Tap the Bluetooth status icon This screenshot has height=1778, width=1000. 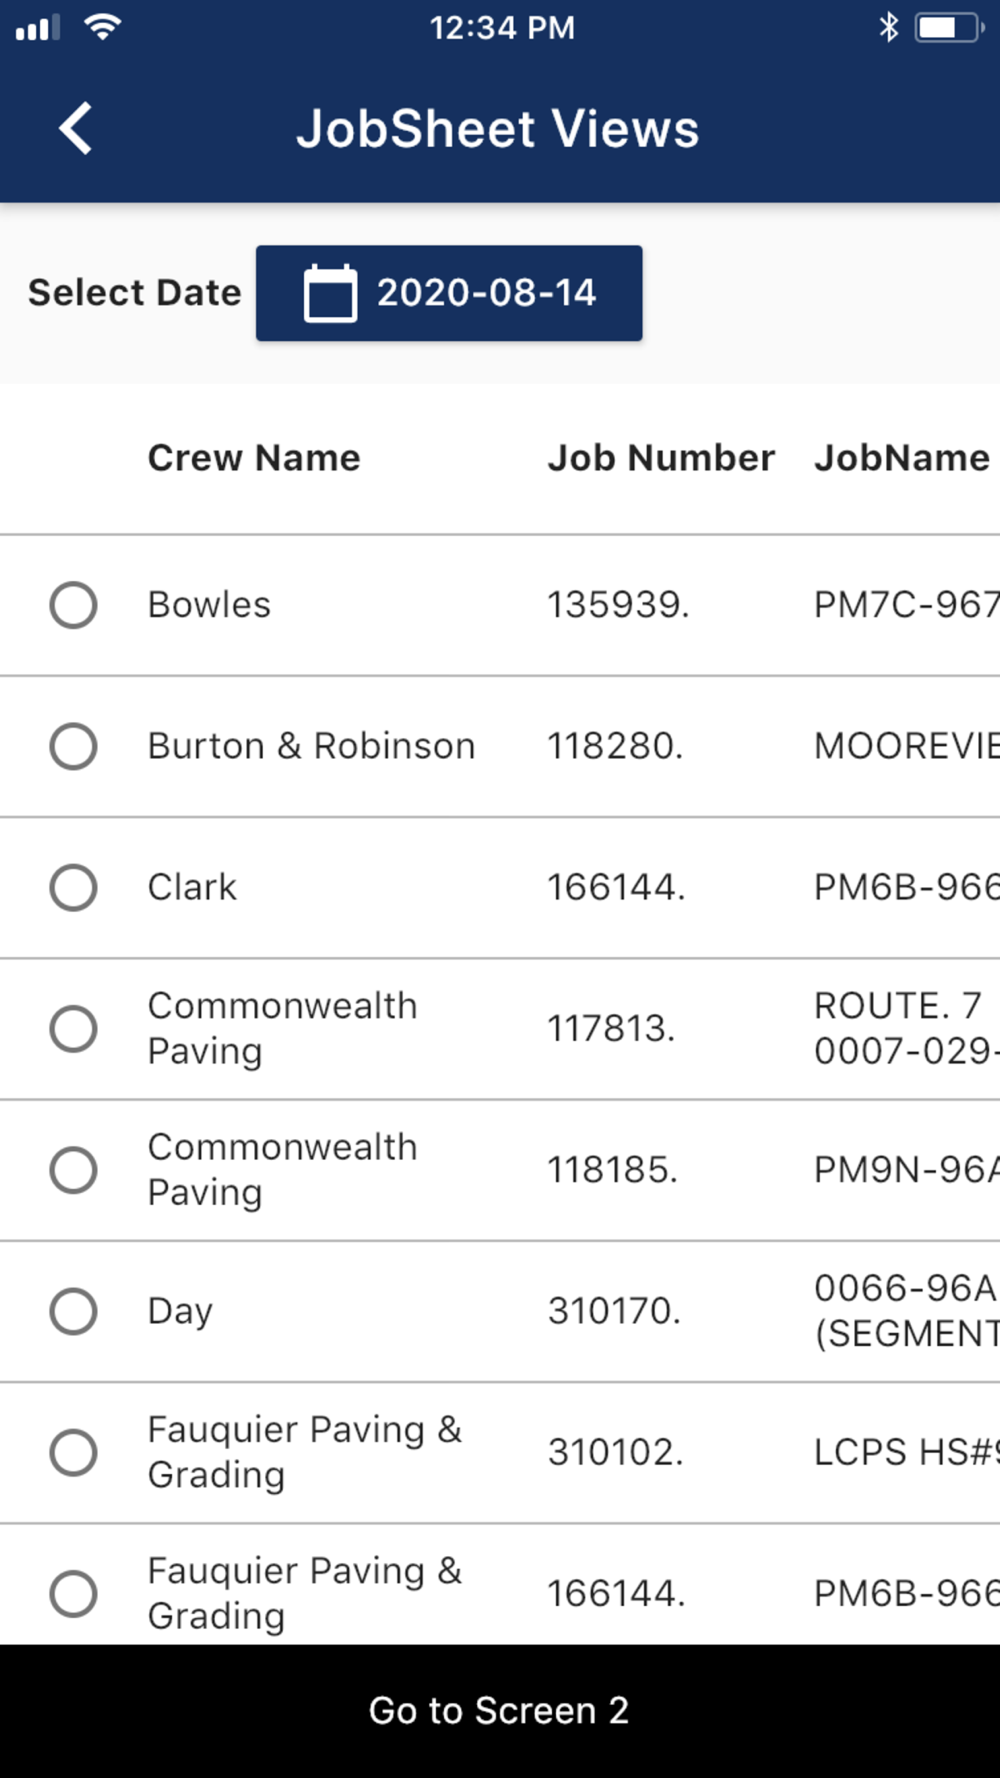pos(888,27)
